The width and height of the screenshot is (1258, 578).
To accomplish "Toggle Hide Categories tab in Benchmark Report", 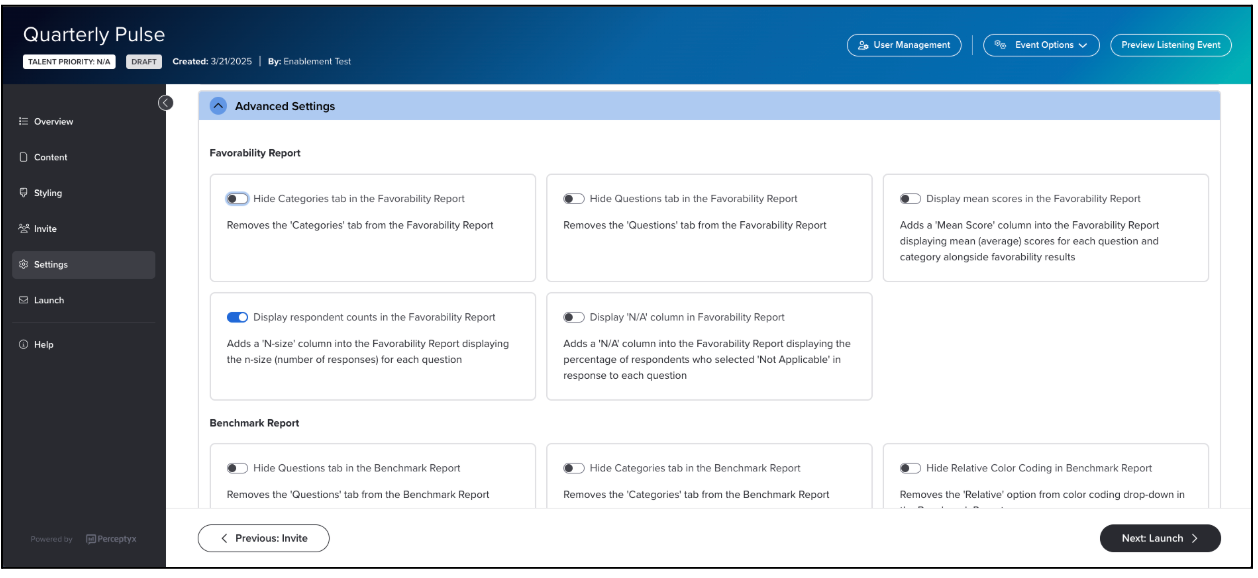I will click(x=573, y=468).
